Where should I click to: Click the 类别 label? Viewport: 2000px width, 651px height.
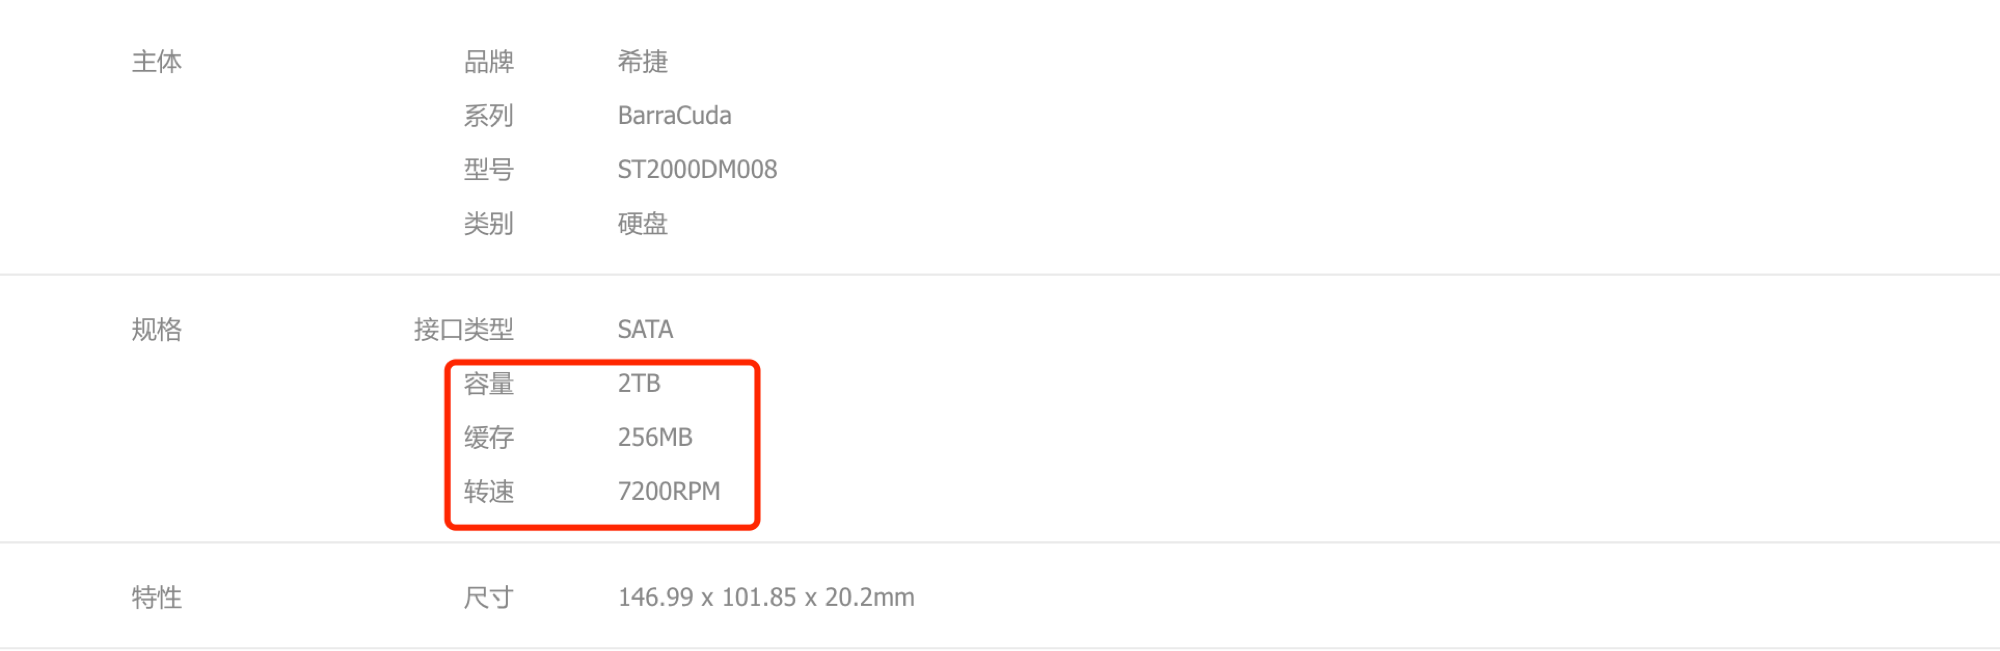(x=488, y=224)
